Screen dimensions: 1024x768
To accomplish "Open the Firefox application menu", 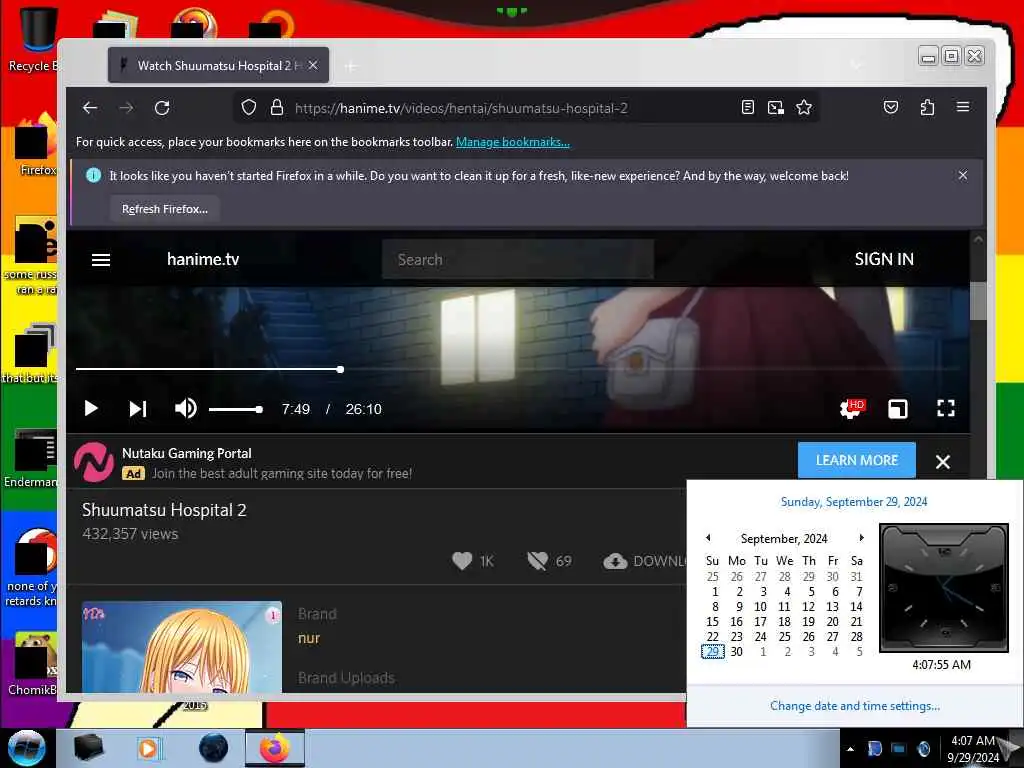I will (x=963, y=106).
